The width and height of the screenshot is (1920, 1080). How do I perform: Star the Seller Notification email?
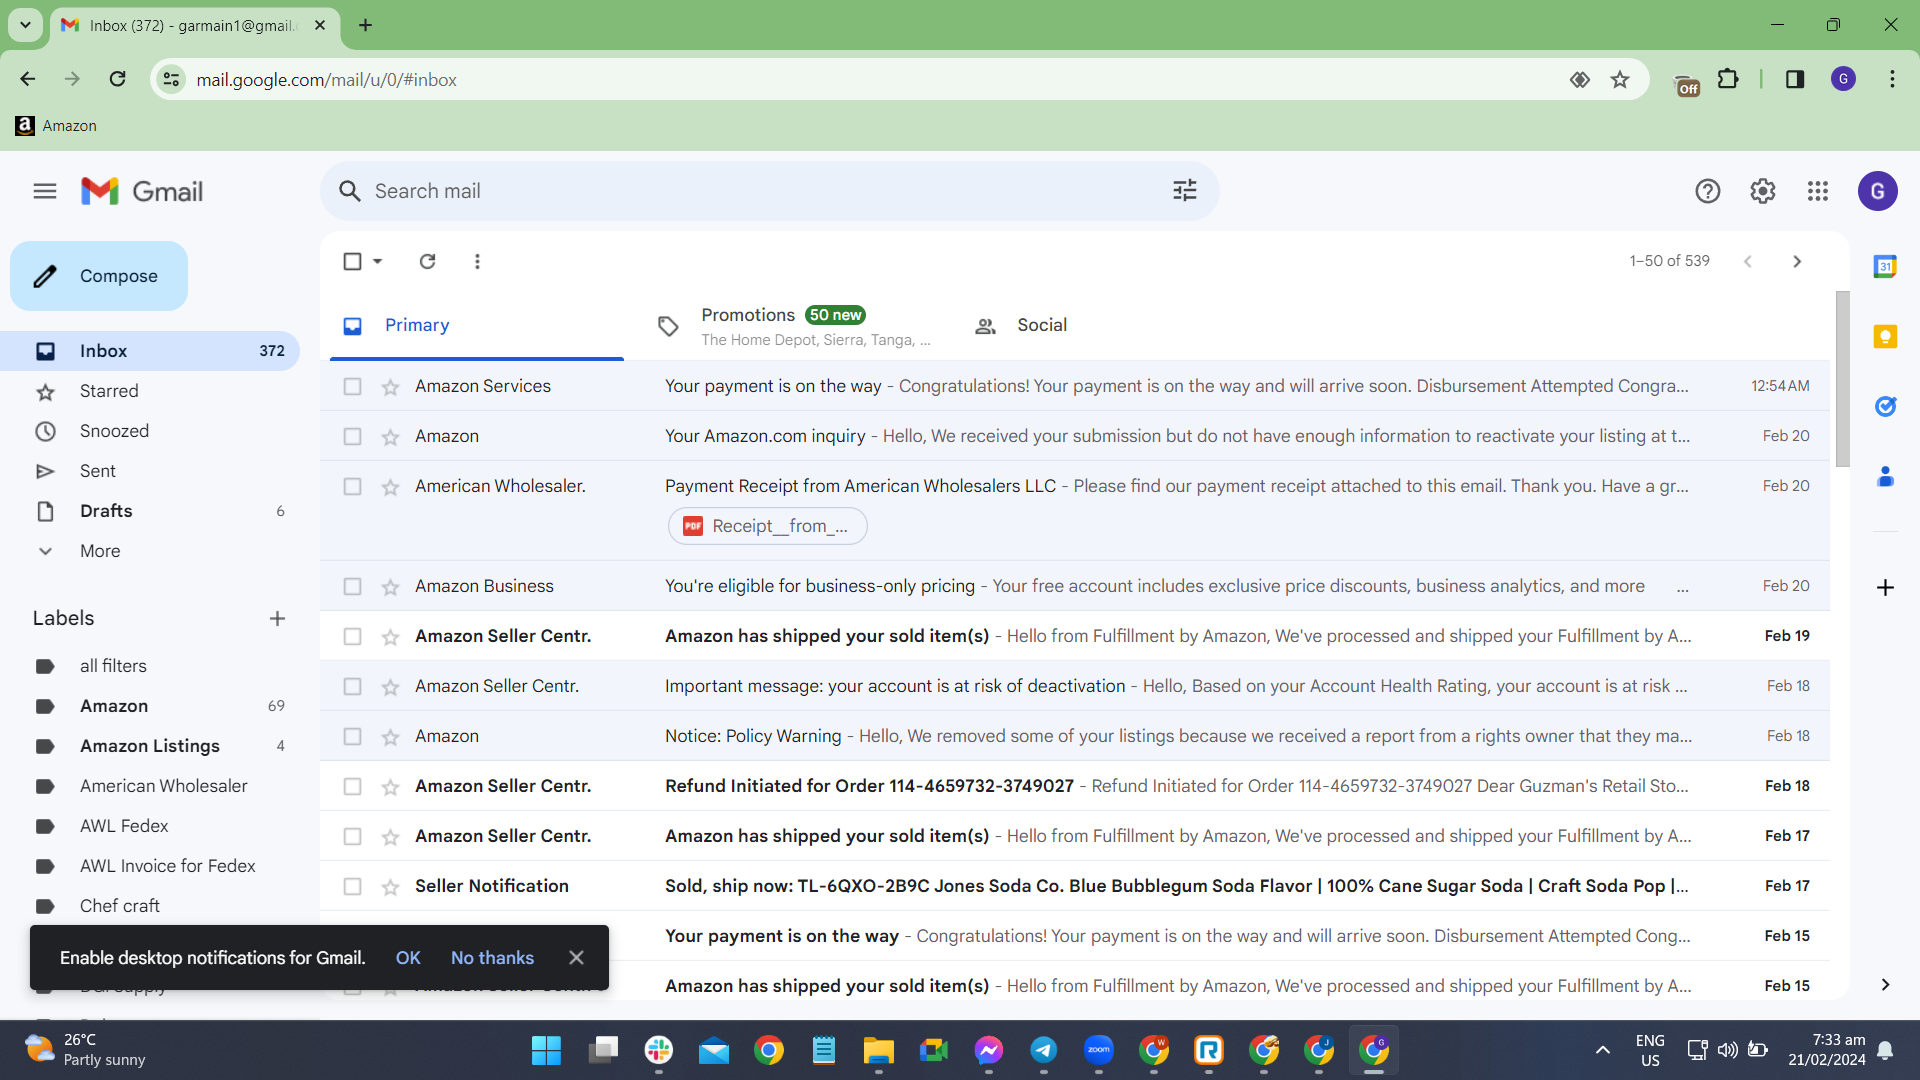click(390, 887)
